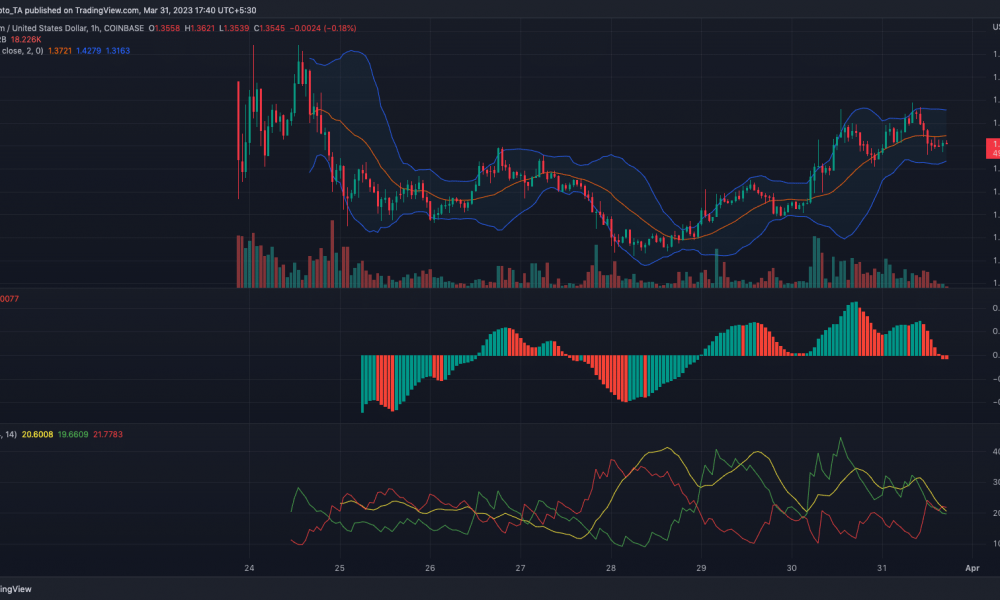Click the red −DI value 21.7783
The image size is (1000, 600).
coord(108,434)
